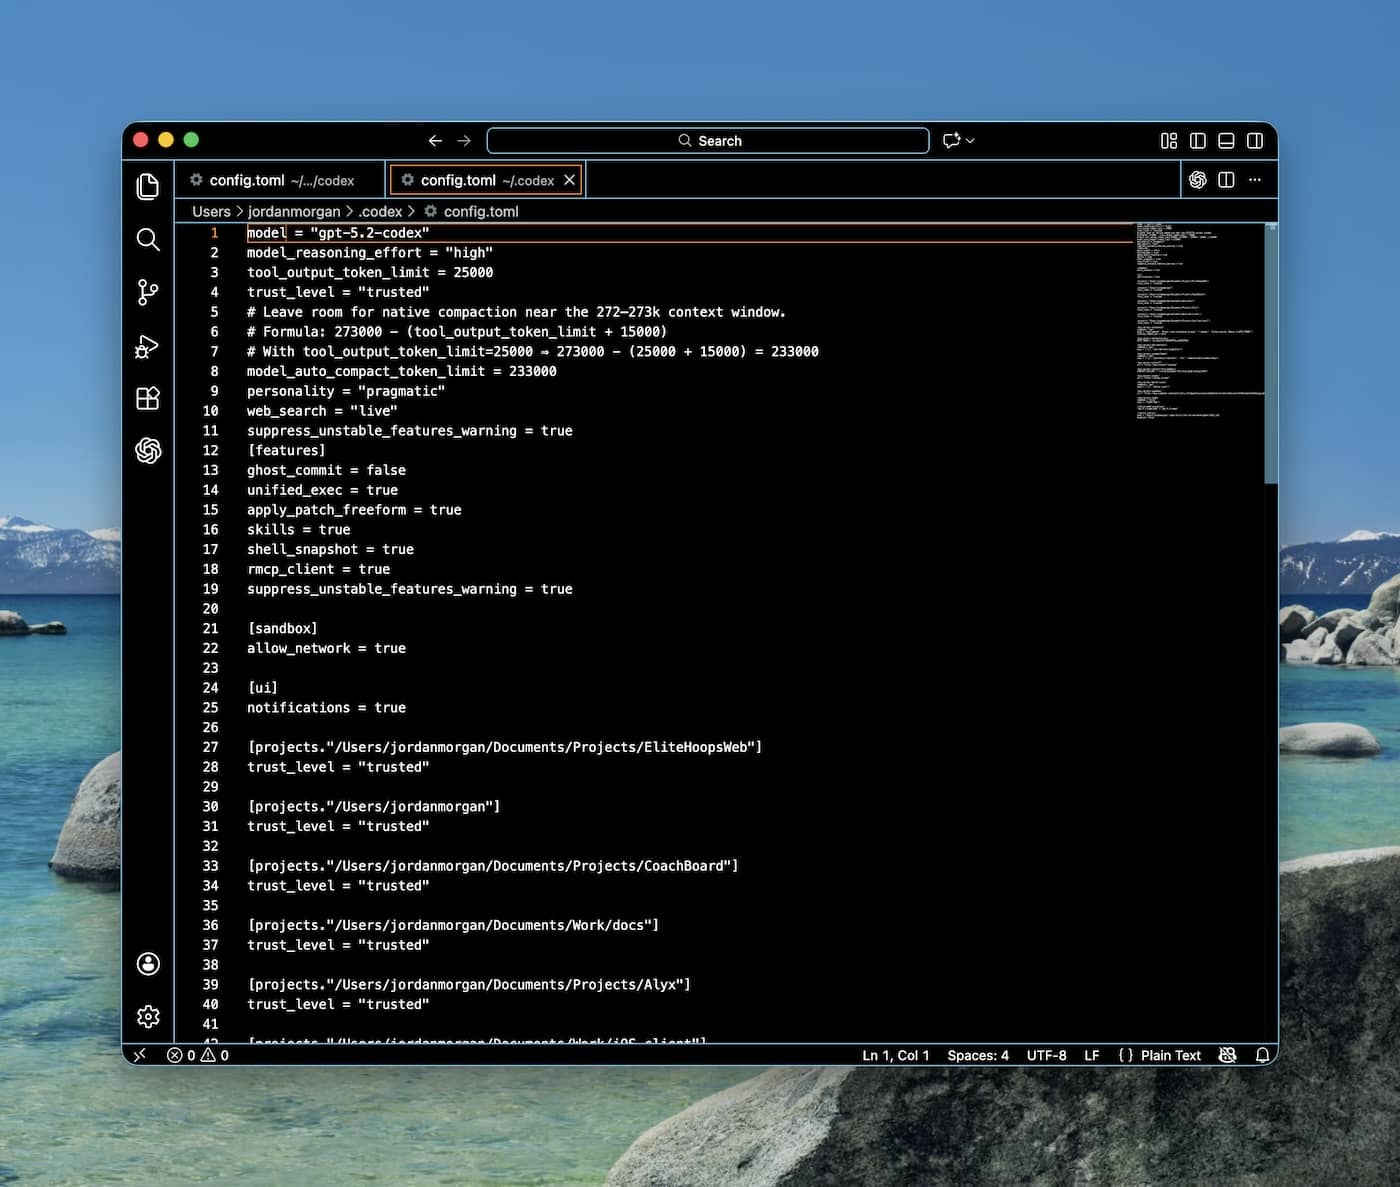This screenshot has width=1400, height=1187.
Task: Open the Source Control view
Action: pyautogui.click(x=148, y=292)
